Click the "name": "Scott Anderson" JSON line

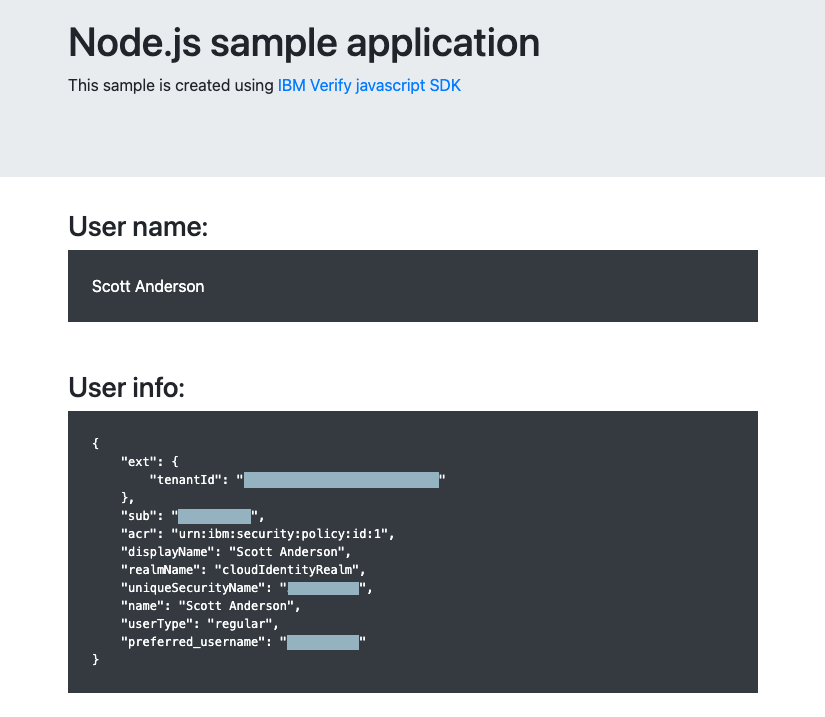tap(210, 606)
